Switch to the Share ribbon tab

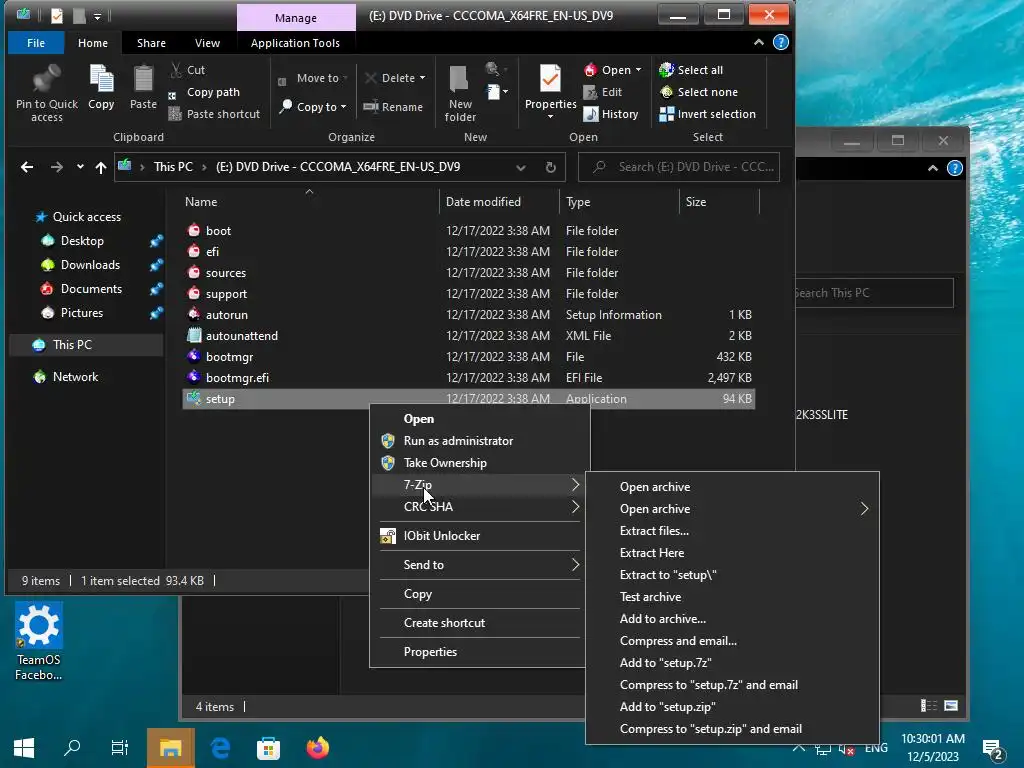coord(151,43)
